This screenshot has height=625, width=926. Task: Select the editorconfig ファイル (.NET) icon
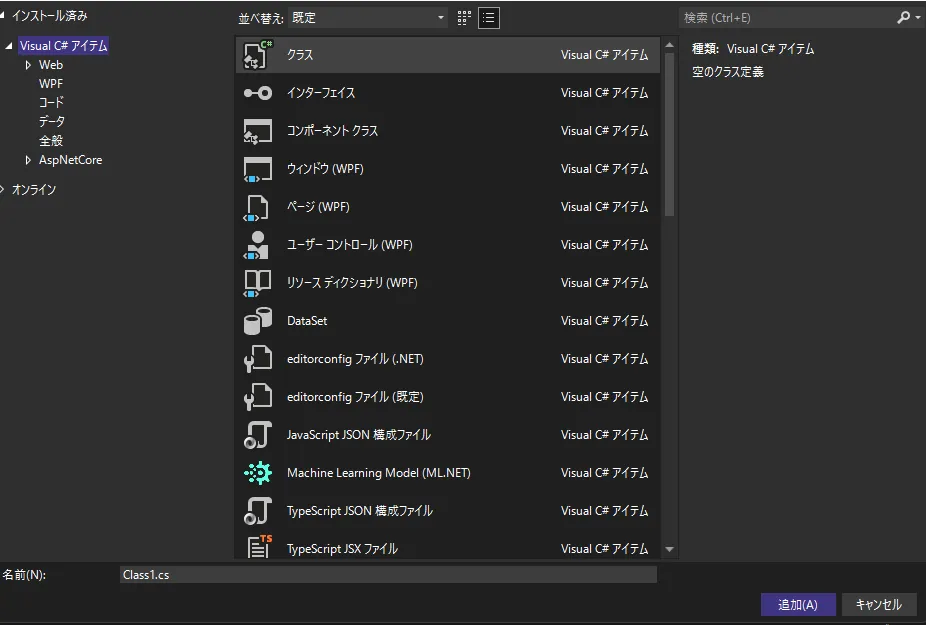pyautogui.click(x=258, y=359)
